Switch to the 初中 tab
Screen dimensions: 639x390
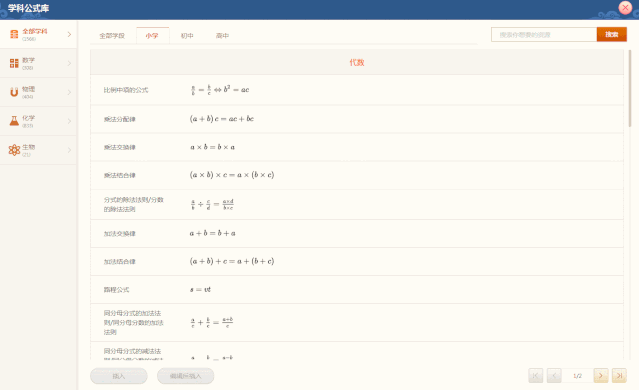coord(187,36)
